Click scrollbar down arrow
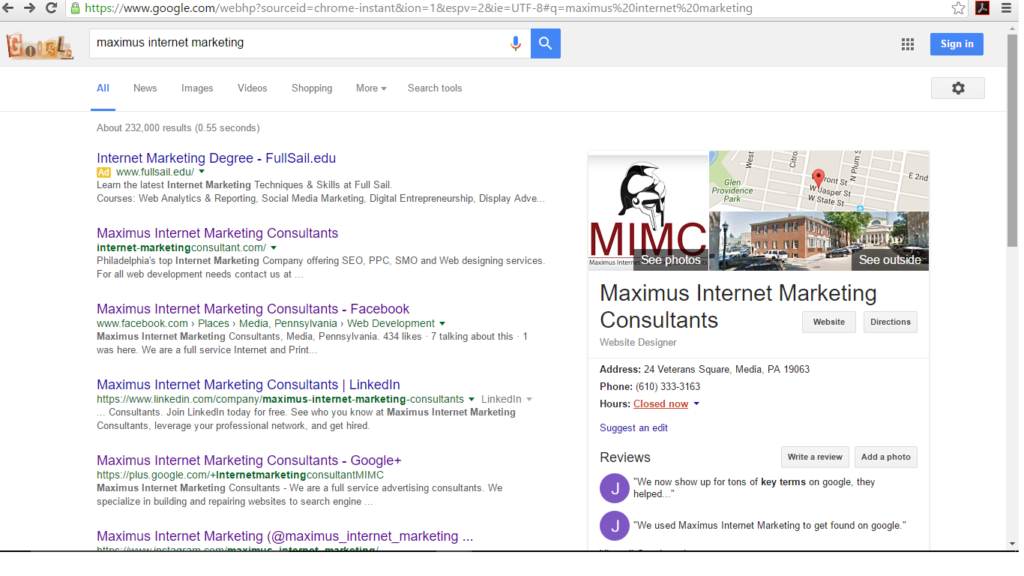Screen dimensions: 1024x576 pos(1012,543)
